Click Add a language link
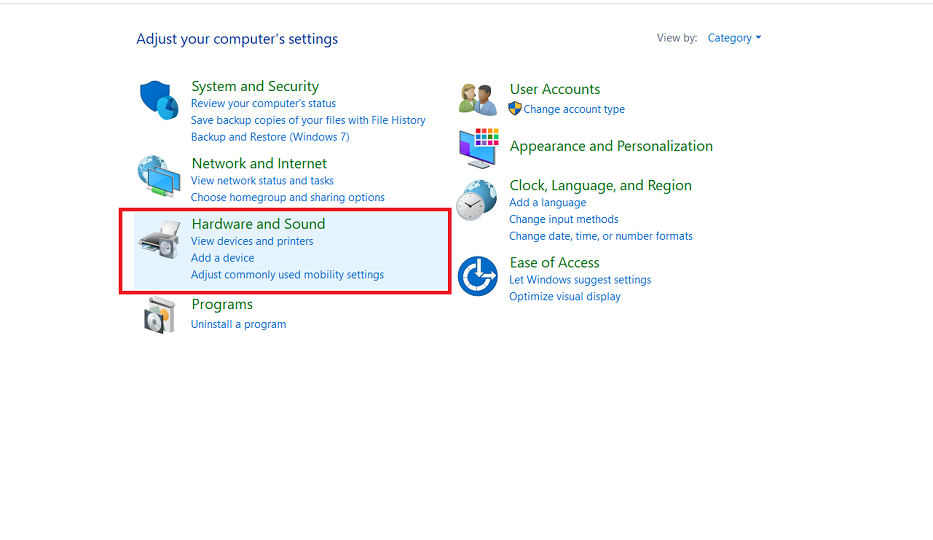Screen dimensions: 933x540 click(548, 203)
